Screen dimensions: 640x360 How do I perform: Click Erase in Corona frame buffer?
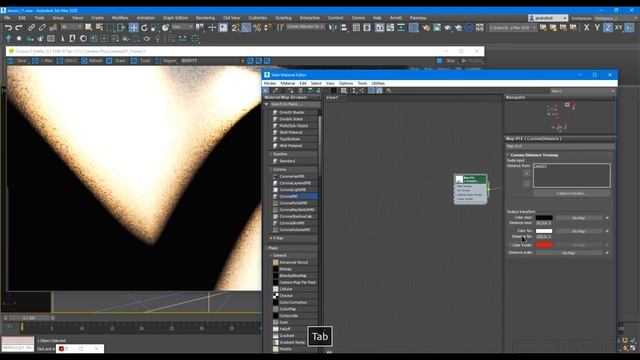pos(117,60)
